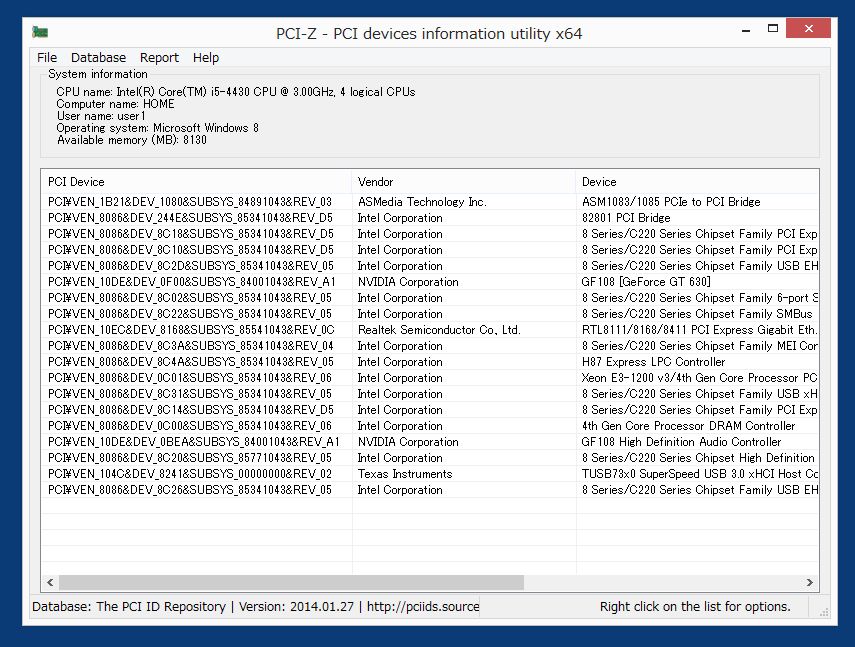Select the ASMedia Technology Inc. row
This screenshot has width=855, height=647.
[430, 202]
